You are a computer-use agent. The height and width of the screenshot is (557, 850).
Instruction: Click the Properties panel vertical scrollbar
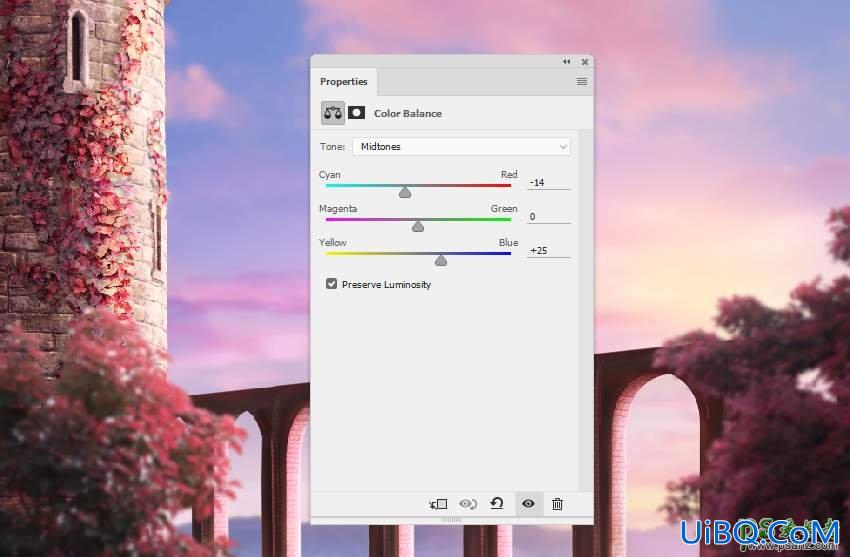585,310
